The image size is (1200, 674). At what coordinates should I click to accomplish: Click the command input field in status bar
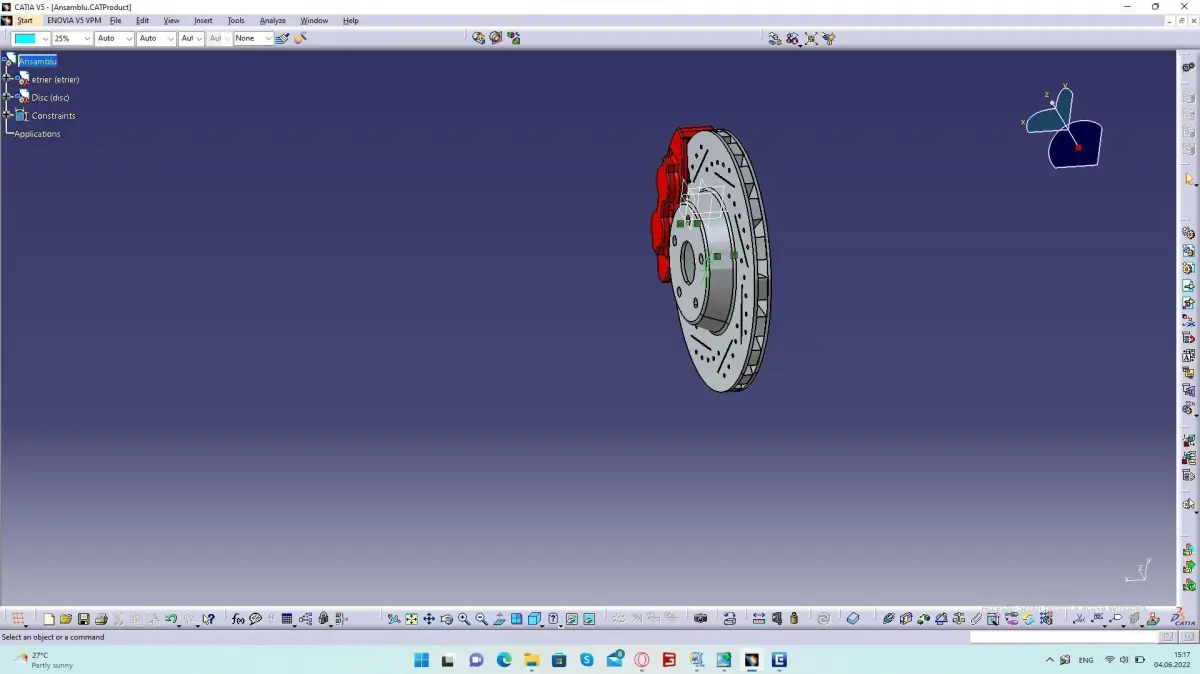tap(1063, 637)
